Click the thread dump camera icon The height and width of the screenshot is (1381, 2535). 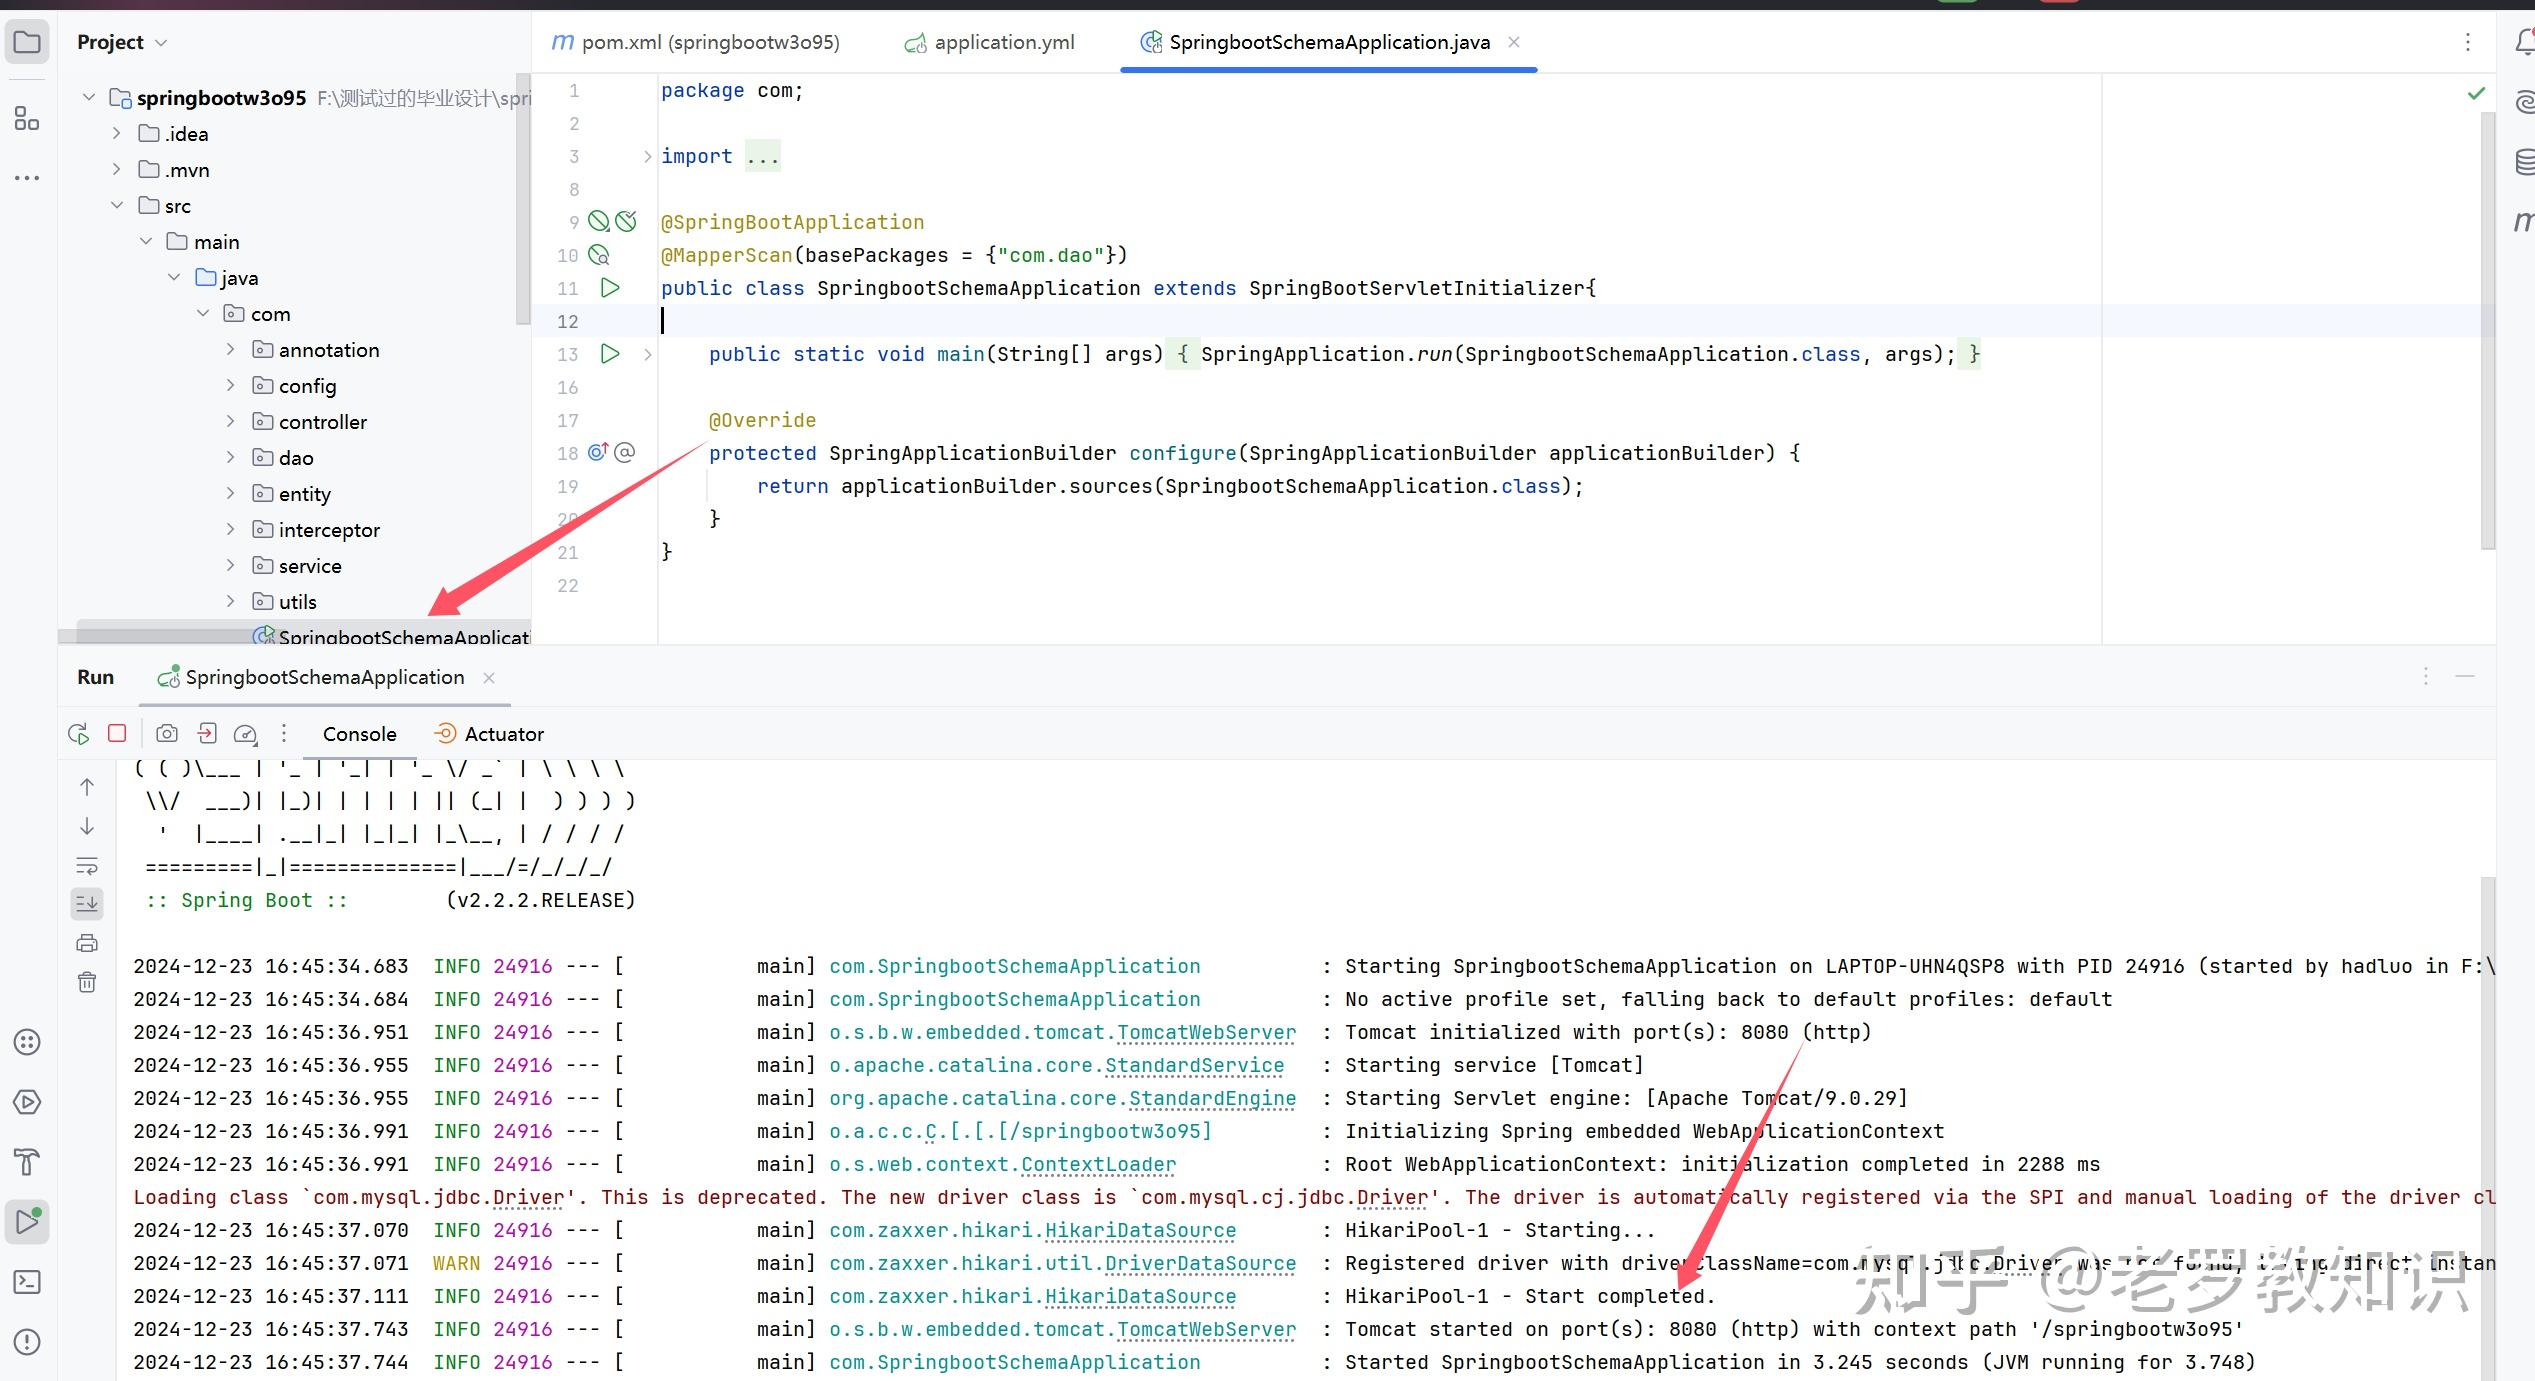[167, 734]
